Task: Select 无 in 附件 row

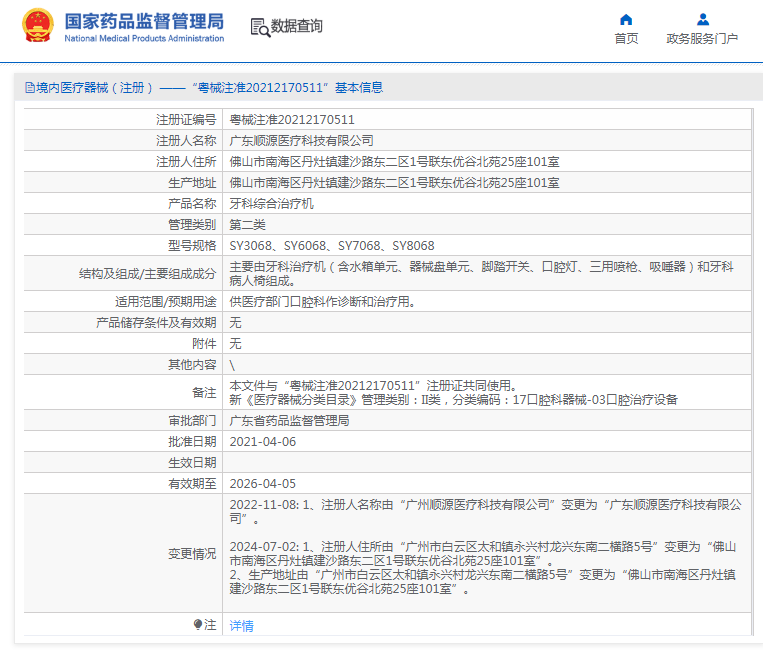Action: point(236,344)
